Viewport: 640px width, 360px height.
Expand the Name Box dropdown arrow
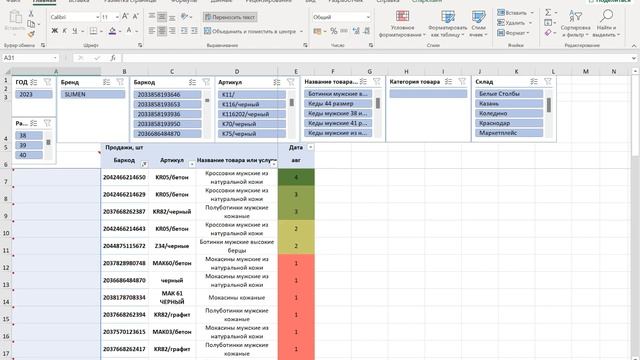click(x=55, y=58)
